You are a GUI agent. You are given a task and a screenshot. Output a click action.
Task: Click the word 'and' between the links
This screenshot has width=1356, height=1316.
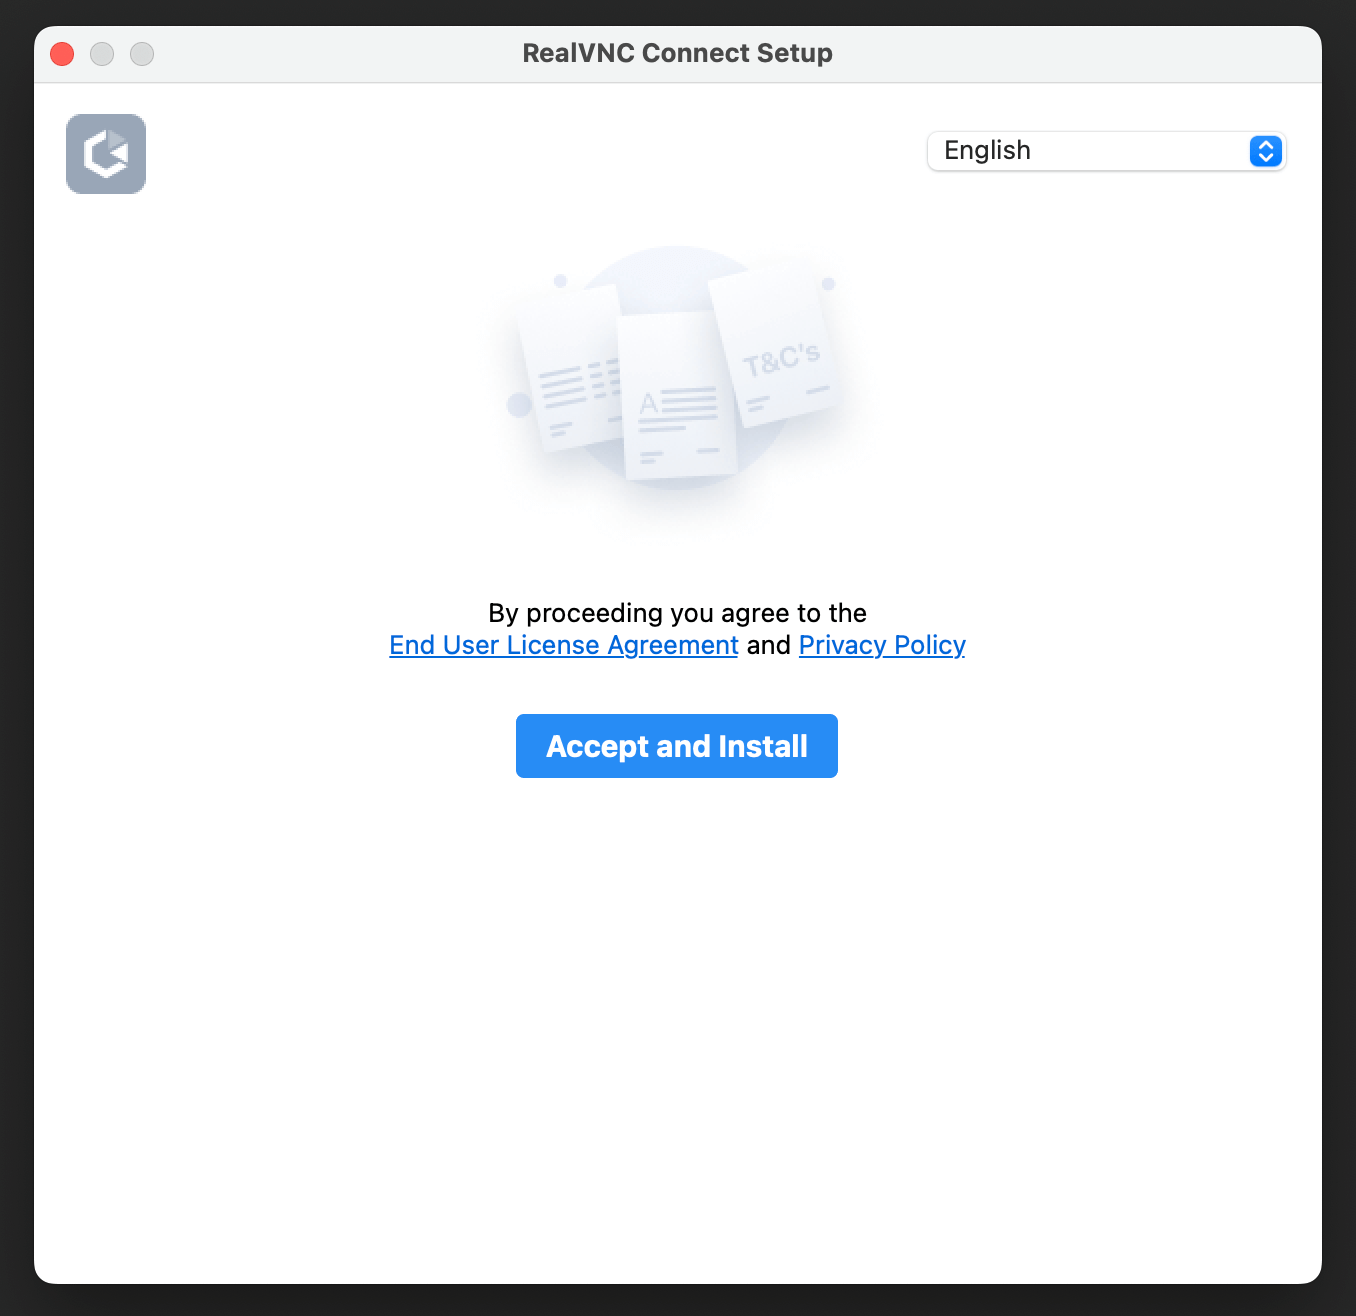pos(769,645)
